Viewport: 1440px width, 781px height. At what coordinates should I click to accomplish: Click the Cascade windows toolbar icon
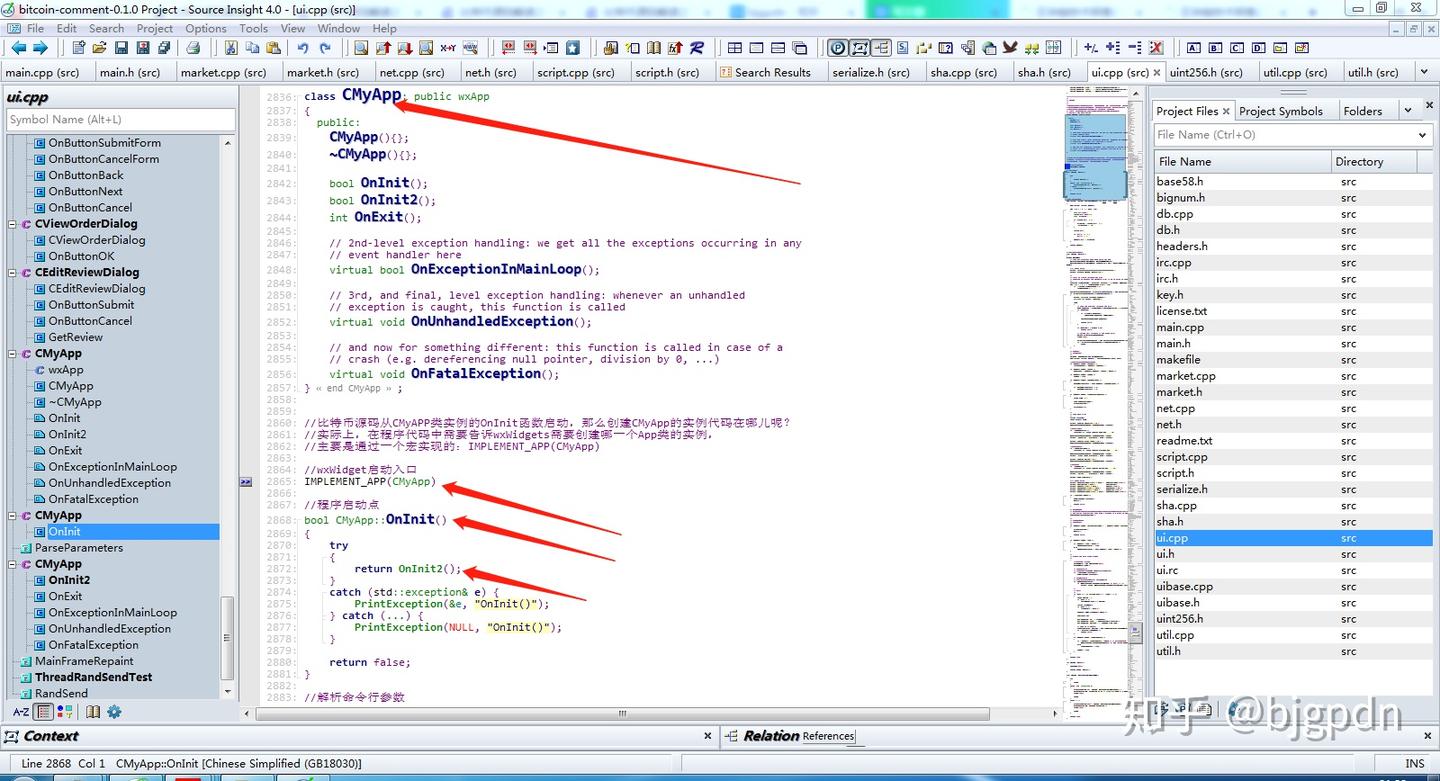click(800, 48)
